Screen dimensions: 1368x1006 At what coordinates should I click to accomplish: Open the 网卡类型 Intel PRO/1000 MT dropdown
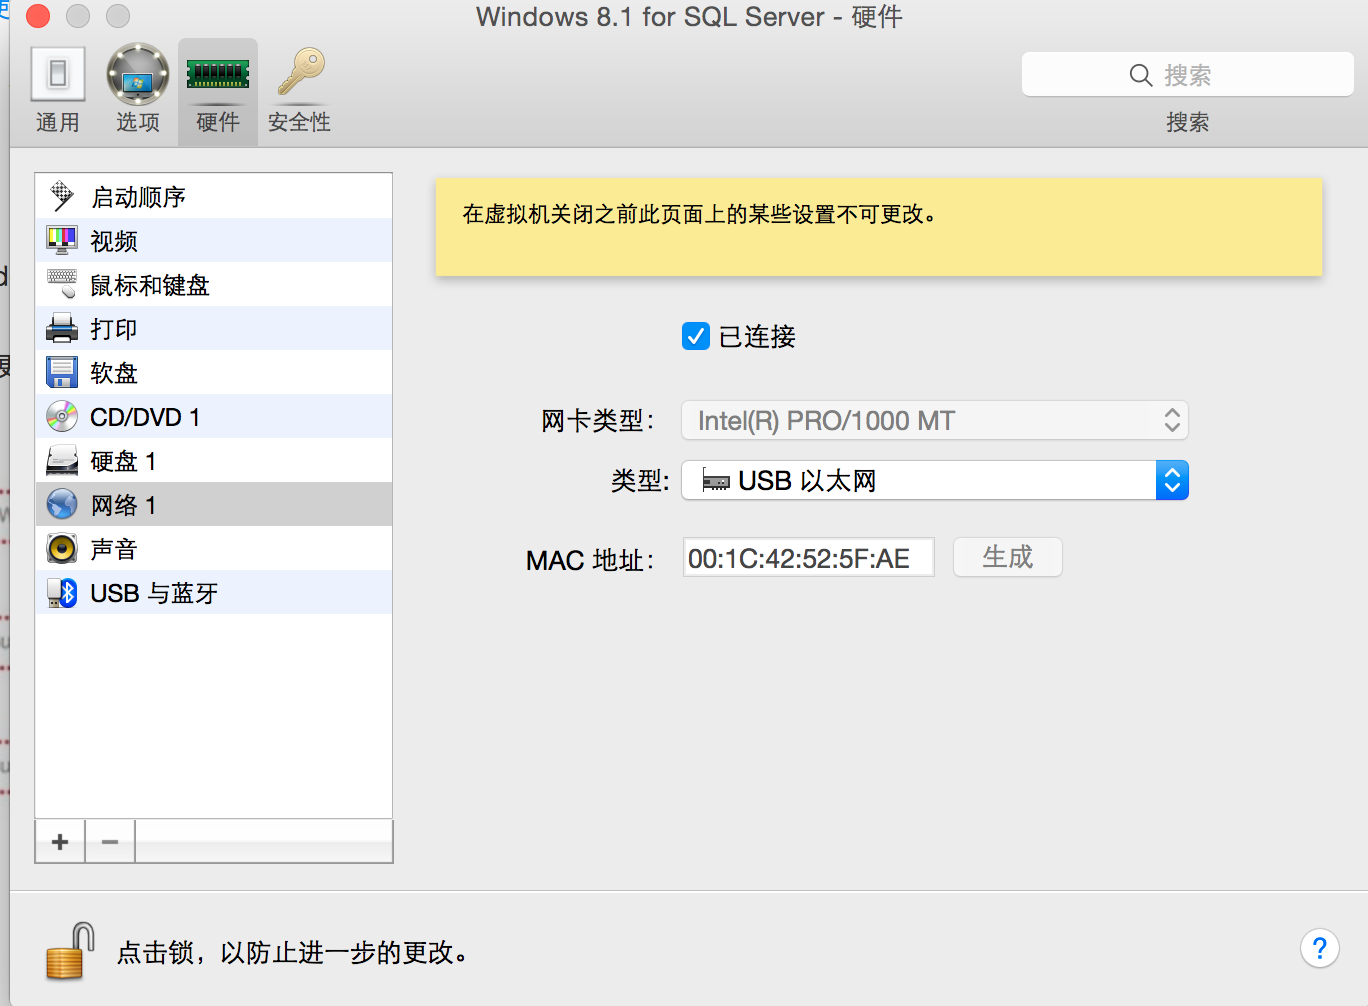pos(935,420)
